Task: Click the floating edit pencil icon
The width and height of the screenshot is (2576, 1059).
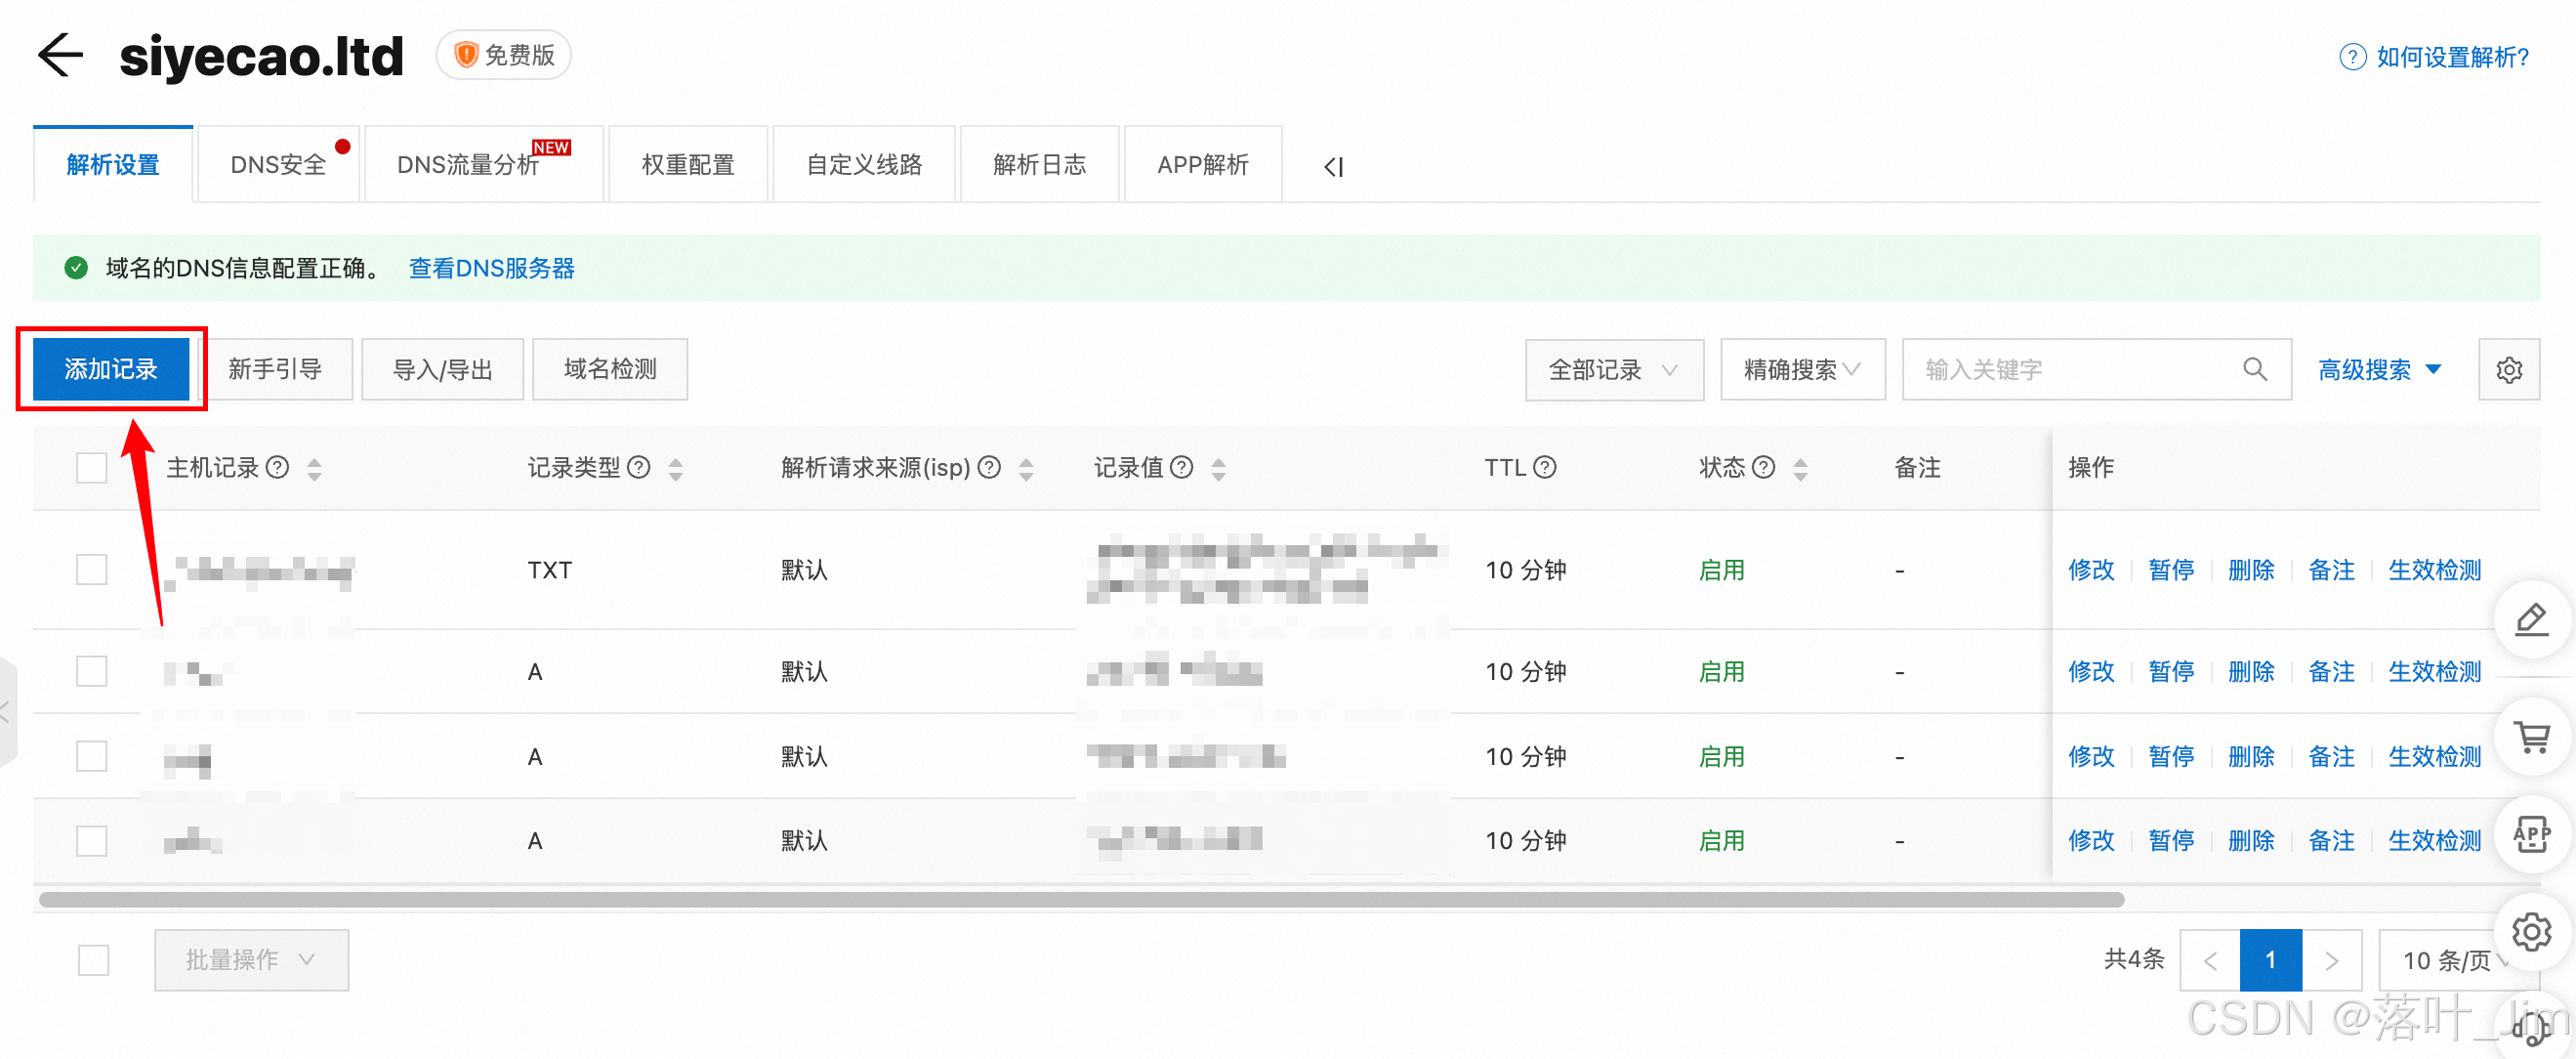Action: click(2530, 620)
